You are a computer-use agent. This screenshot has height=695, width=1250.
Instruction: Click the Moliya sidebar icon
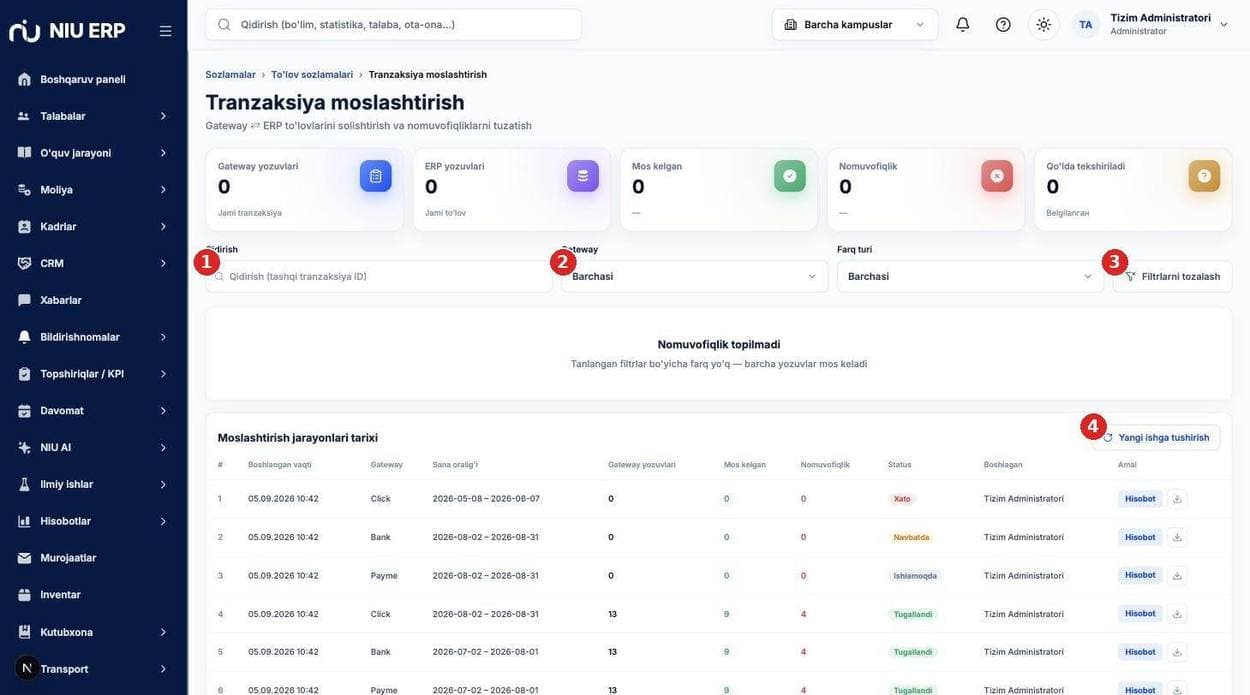pos(24,190)
